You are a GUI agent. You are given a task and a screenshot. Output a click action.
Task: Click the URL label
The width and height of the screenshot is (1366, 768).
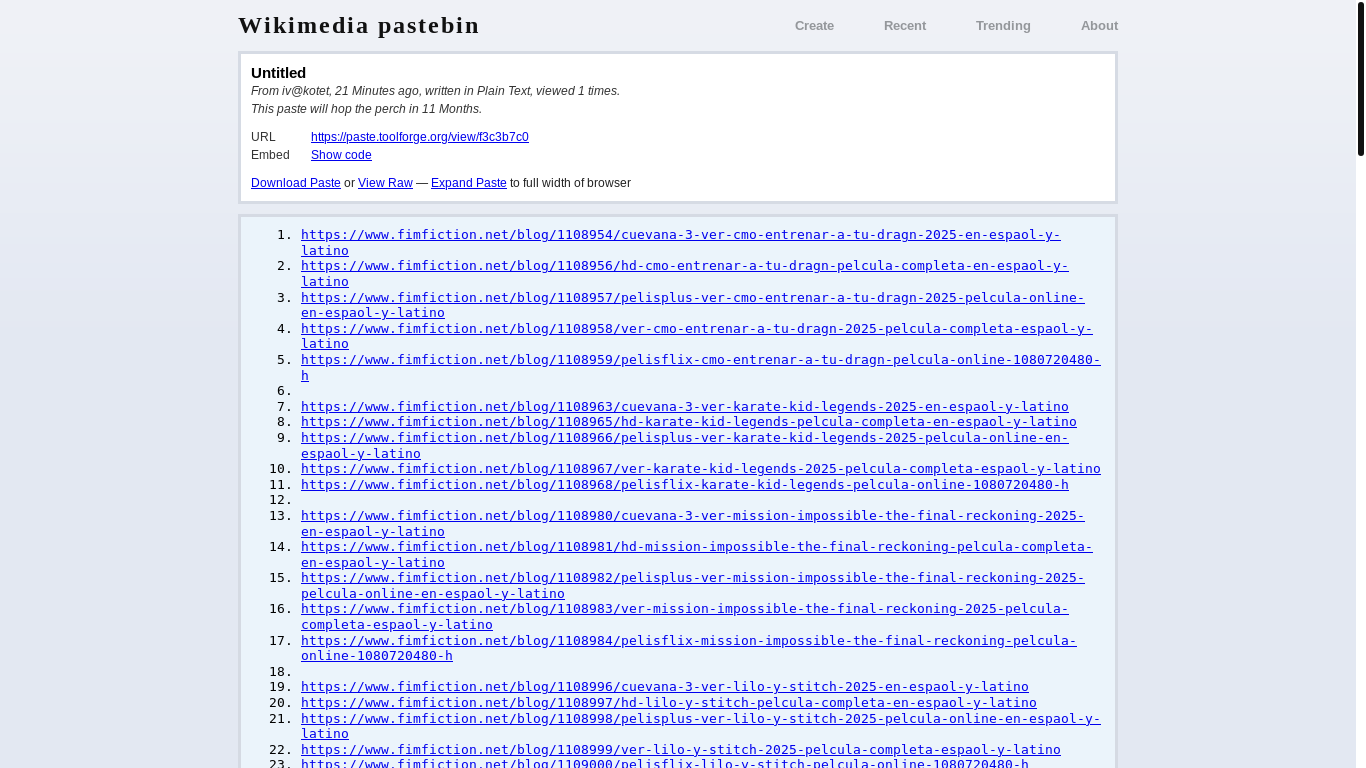coord(263,137)
